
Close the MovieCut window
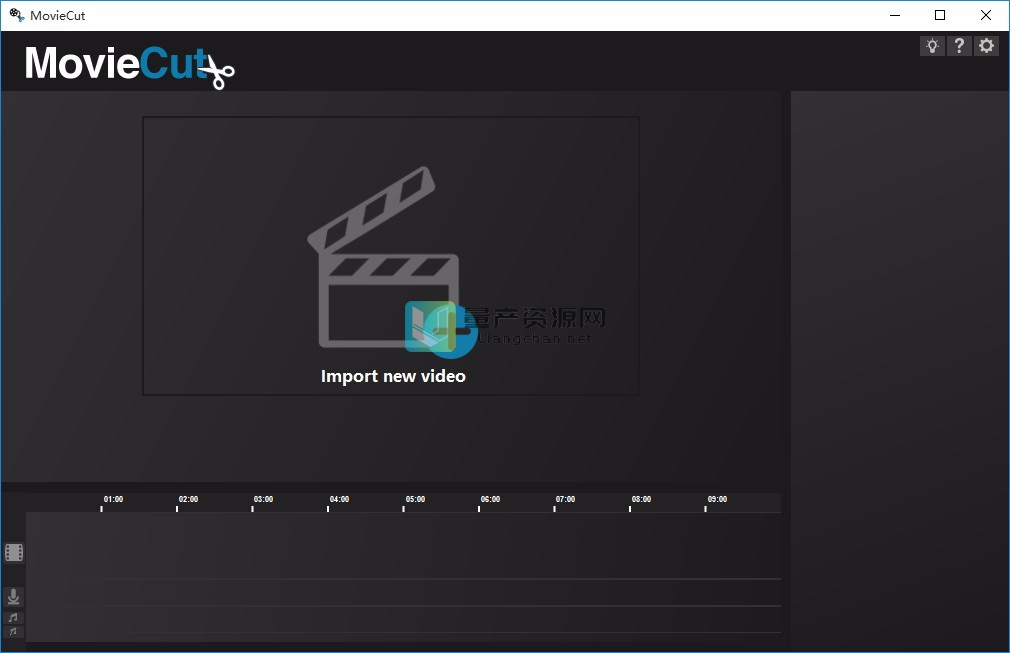[986, 15]
